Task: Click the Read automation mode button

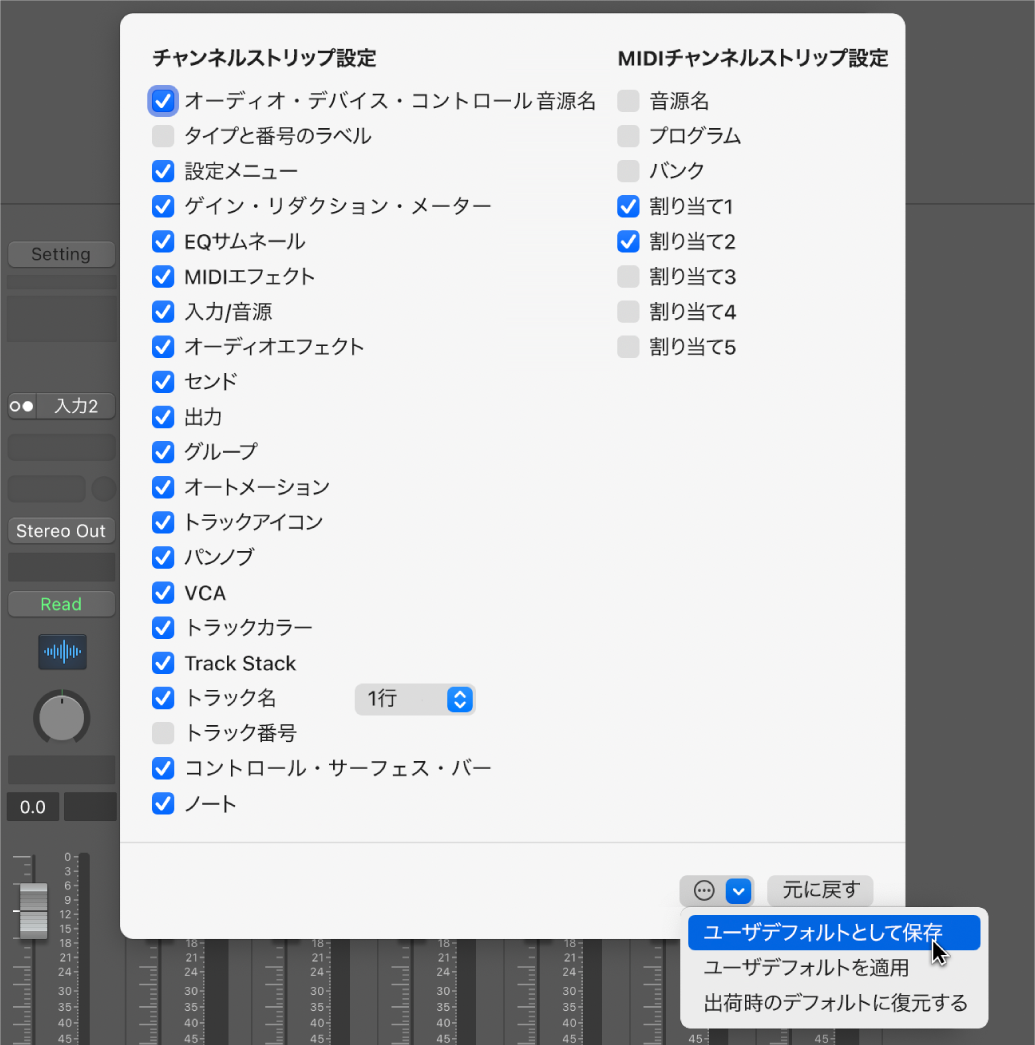Action: point(61,603)
